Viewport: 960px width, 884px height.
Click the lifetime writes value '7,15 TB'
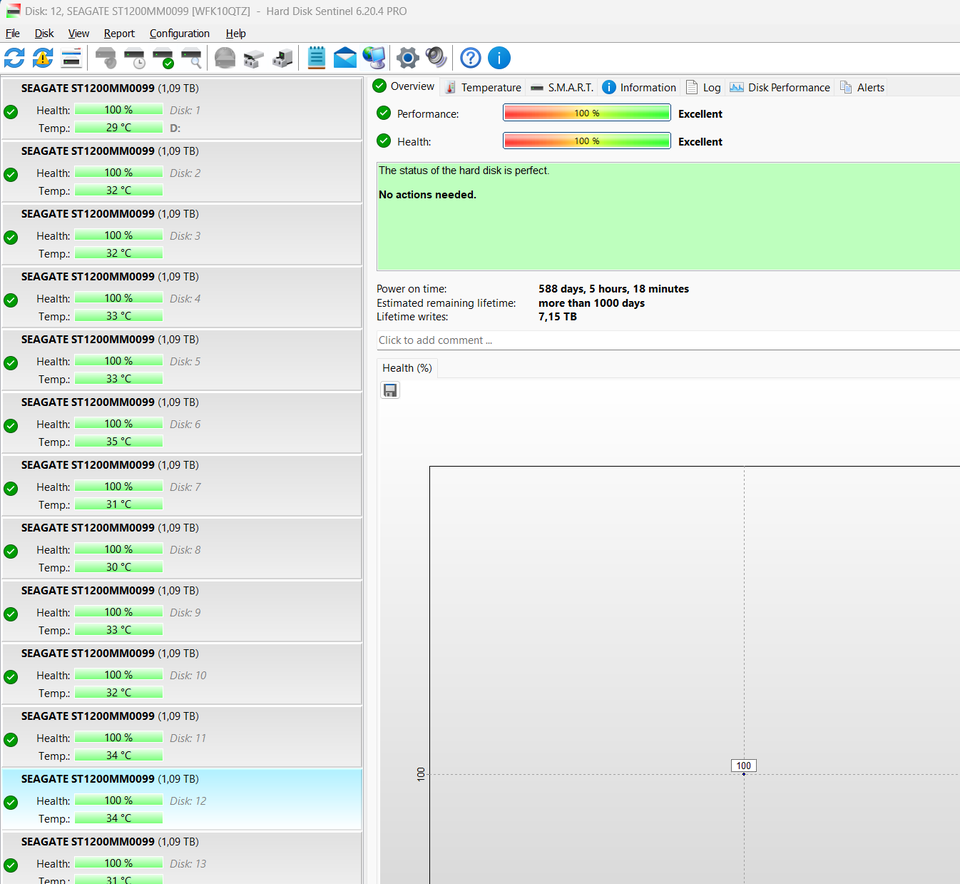click(x=557, y=317)
